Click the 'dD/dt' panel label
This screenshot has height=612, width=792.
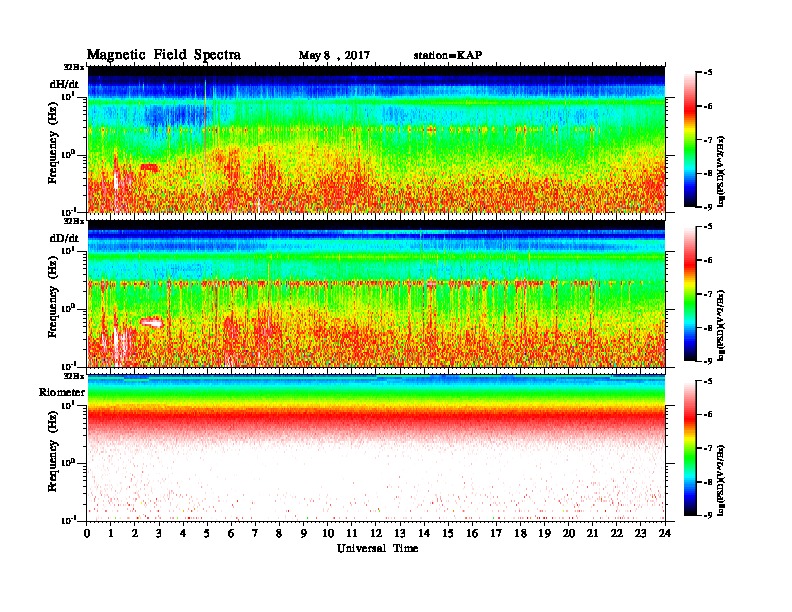[x=64, y=238]
